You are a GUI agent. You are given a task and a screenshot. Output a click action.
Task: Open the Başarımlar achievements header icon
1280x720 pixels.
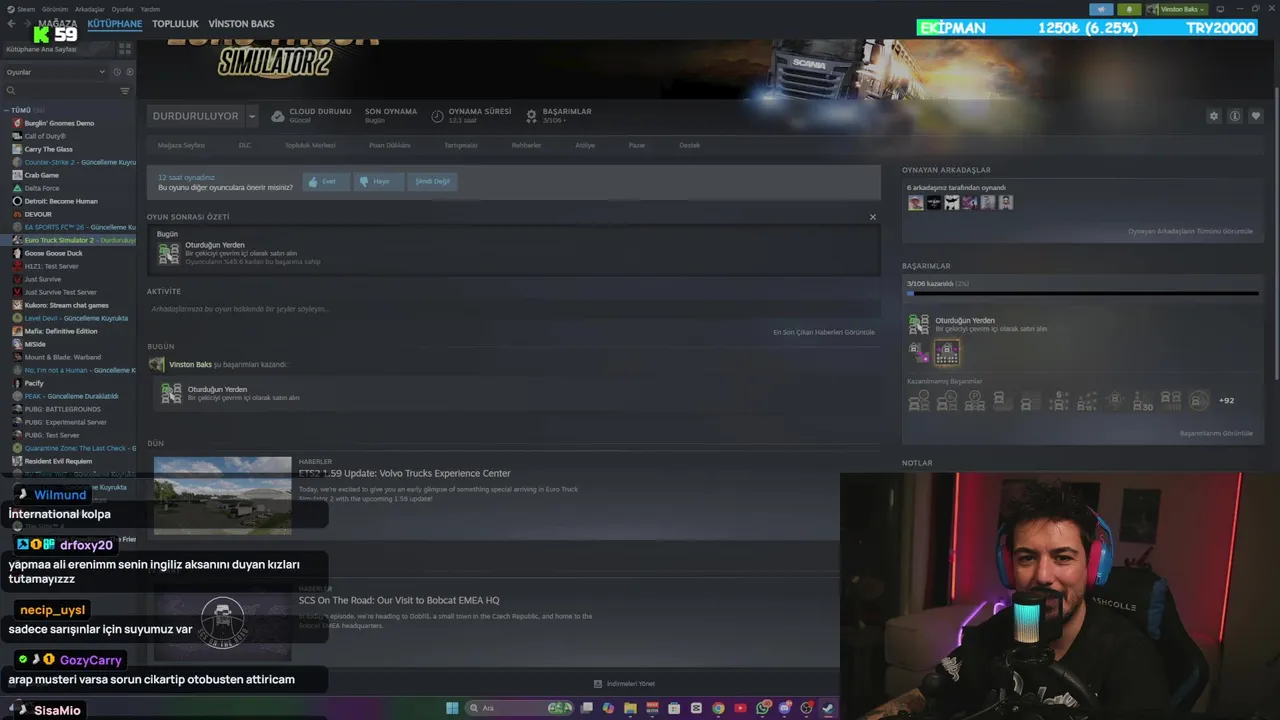point(531,116)
